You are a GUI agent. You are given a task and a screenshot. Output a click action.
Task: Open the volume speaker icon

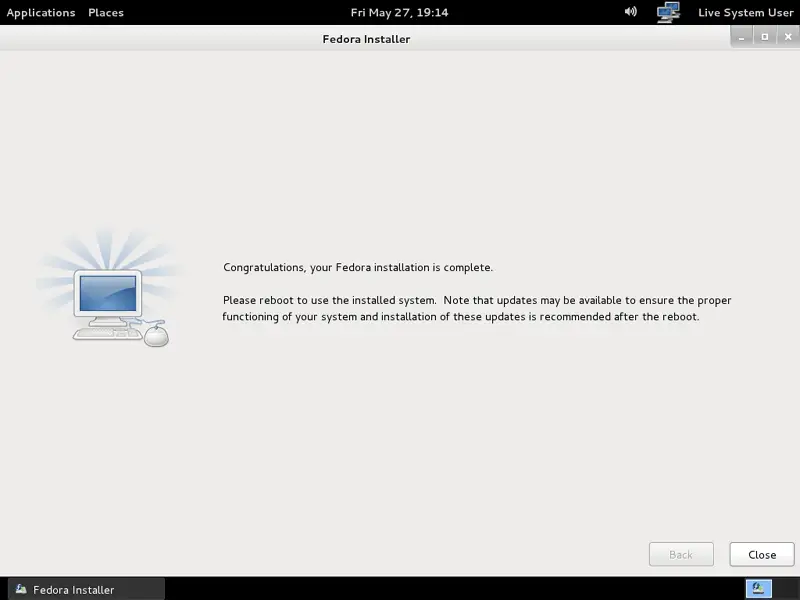(631, 12)
